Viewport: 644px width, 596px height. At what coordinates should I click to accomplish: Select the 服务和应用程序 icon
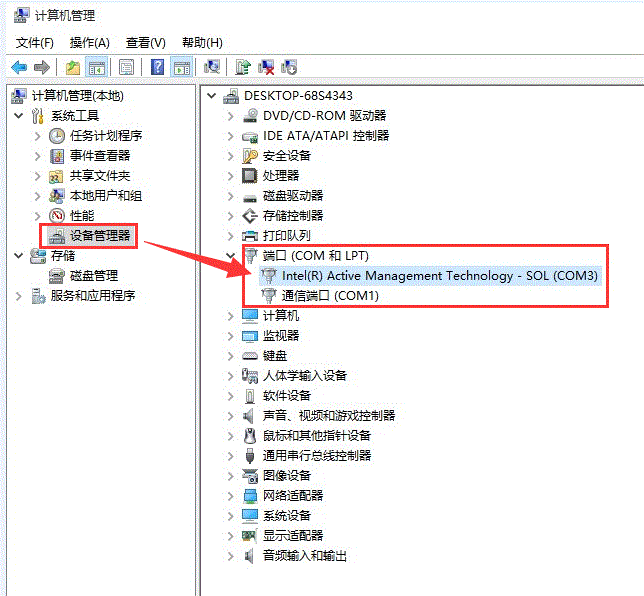38,296
